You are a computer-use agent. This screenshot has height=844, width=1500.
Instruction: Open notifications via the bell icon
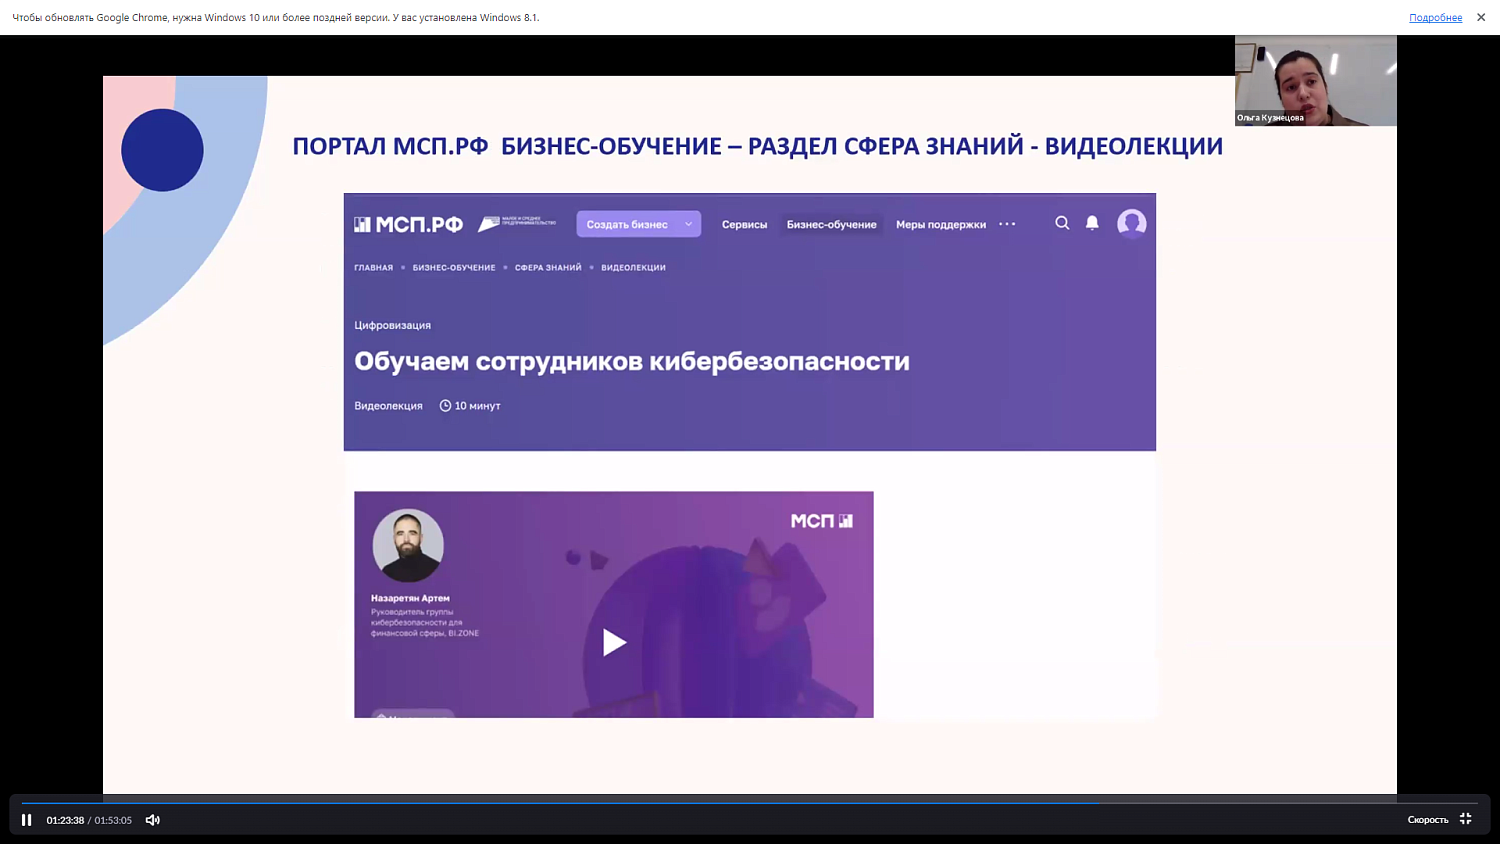[1092, 223]
